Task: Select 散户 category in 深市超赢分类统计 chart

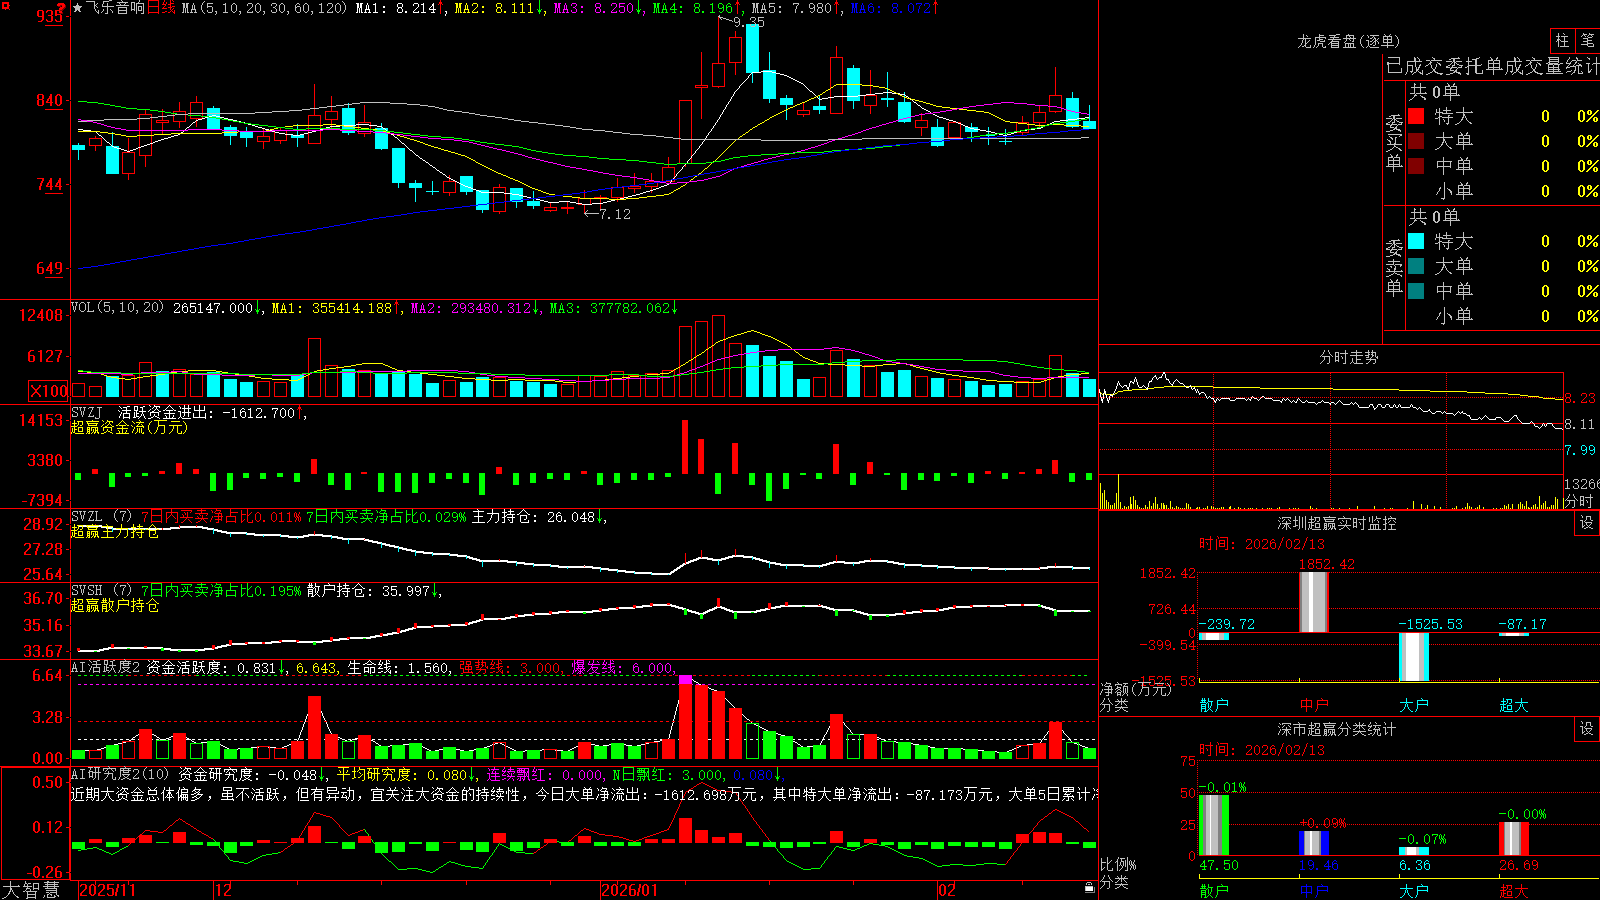Action: coord(1214,891)
